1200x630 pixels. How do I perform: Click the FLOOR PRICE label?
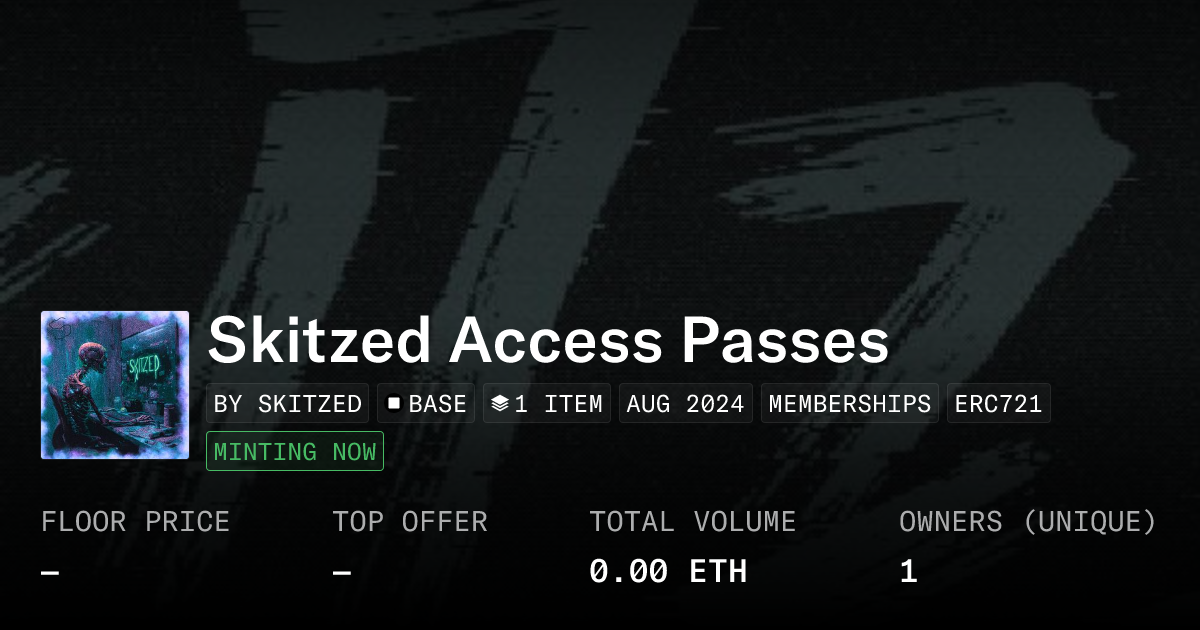[x=135, y=522]
